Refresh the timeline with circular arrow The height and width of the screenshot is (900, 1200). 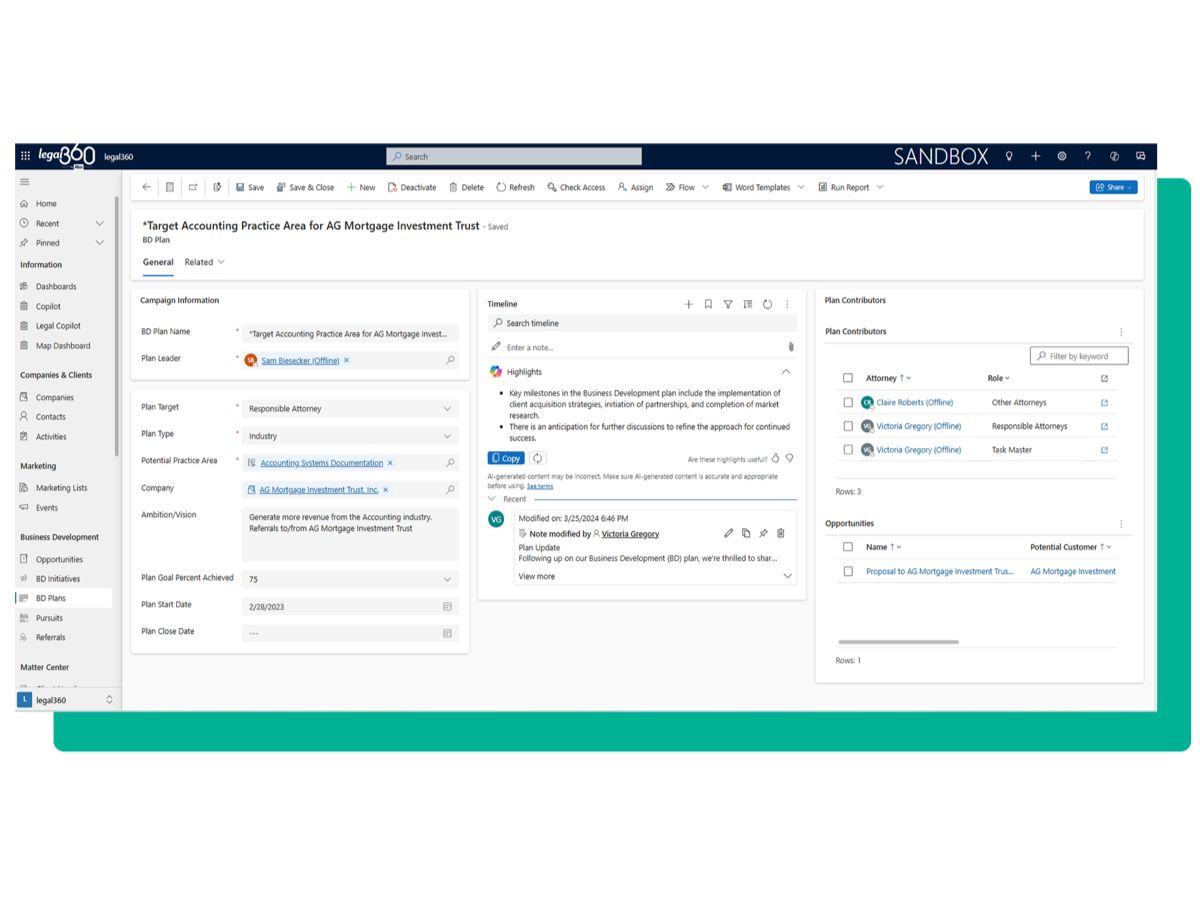click(767, 304)
